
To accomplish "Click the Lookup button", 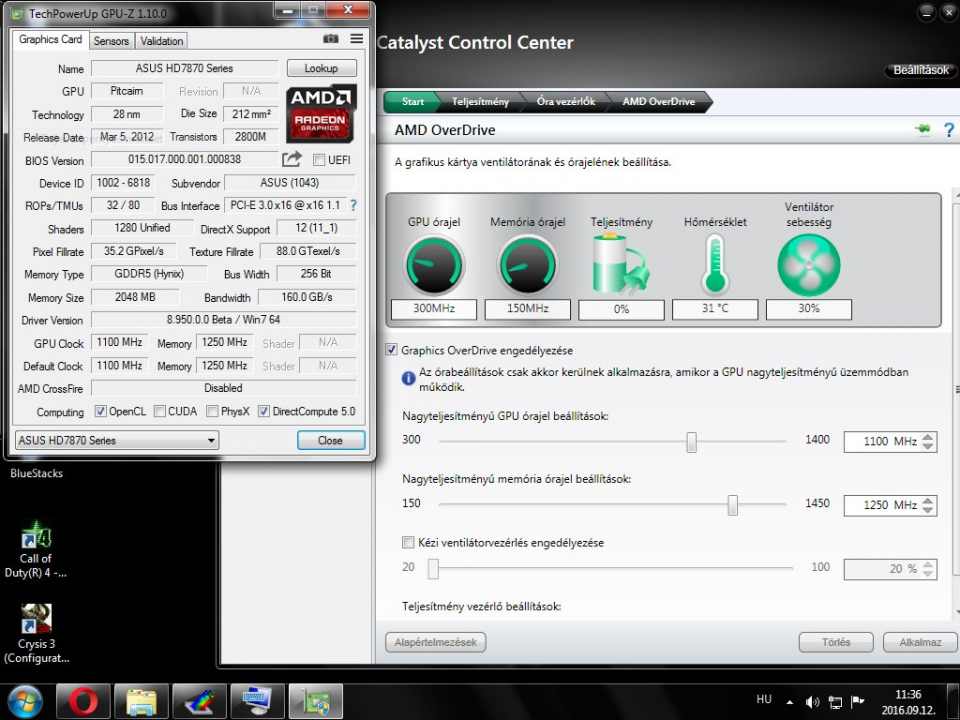I will 321,68.
